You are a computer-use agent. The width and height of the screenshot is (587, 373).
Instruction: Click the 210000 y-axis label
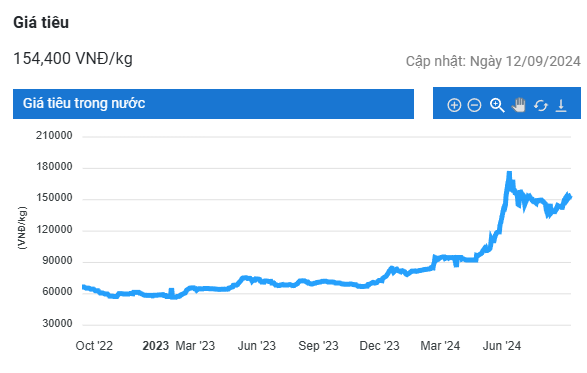pyautogui.click(x=54, y=136)
